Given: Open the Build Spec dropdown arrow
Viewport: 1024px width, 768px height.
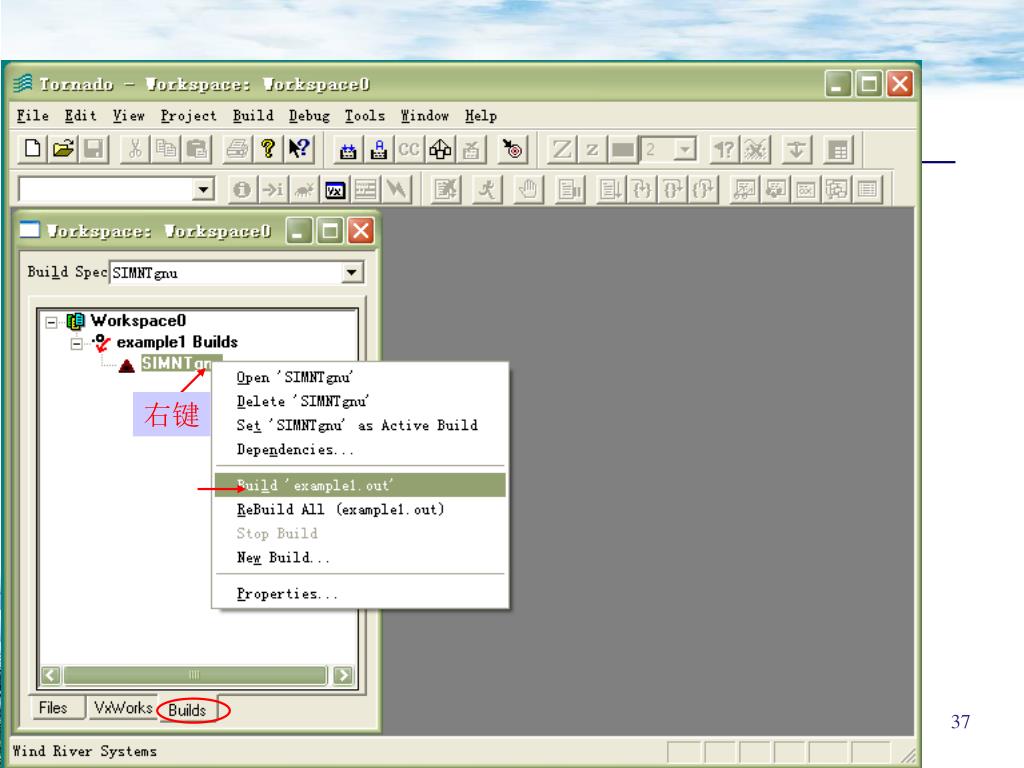Looking at the screenshot, I should pyautogui.click(x=352, y=272).
